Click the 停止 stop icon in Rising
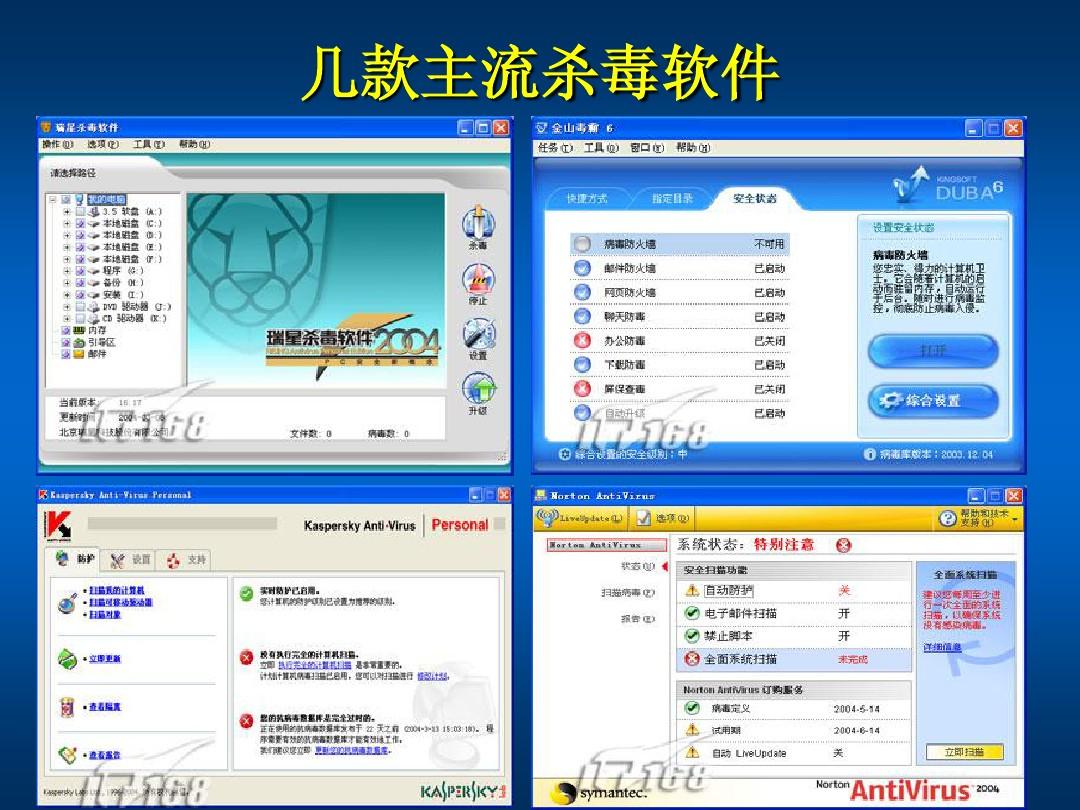 click(x=478, y=279)
